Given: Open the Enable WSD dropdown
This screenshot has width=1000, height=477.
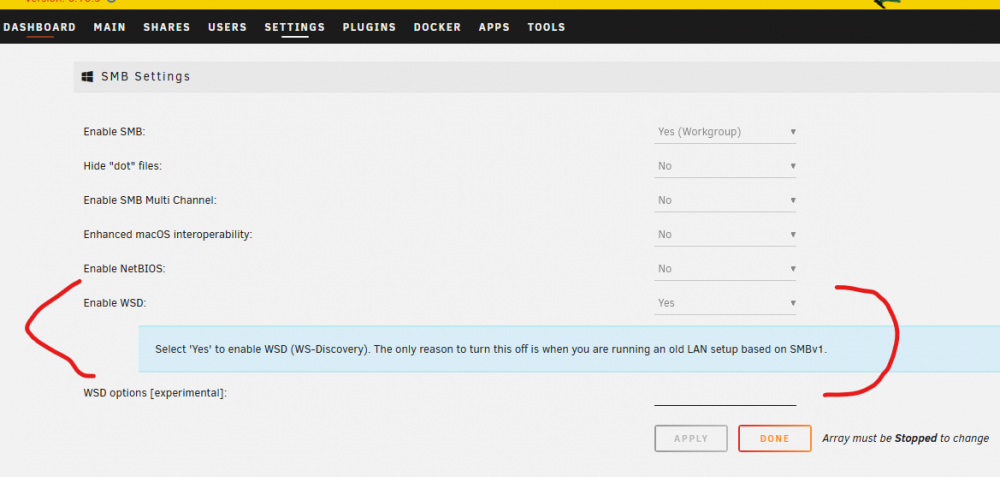Looking at the screenshot, I should (725, 303).
